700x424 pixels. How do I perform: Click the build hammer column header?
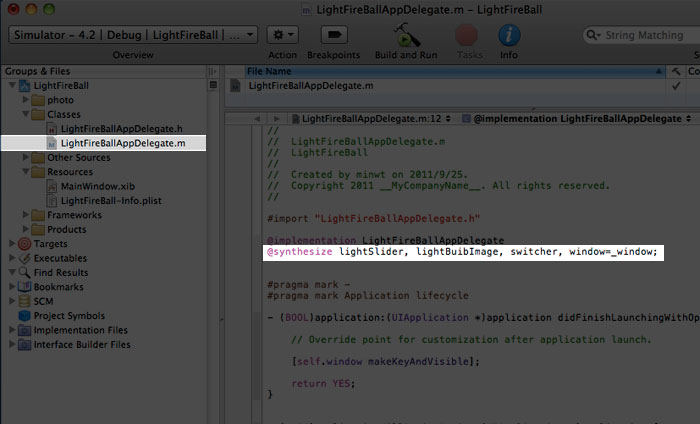[676, 71]
